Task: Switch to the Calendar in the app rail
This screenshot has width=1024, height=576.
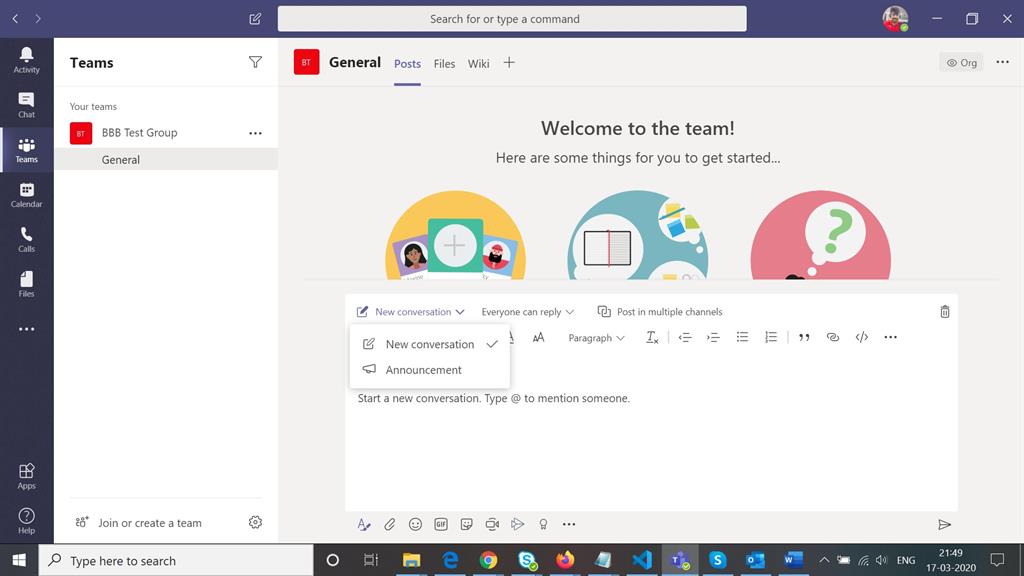Action: [x=26, y=193]
